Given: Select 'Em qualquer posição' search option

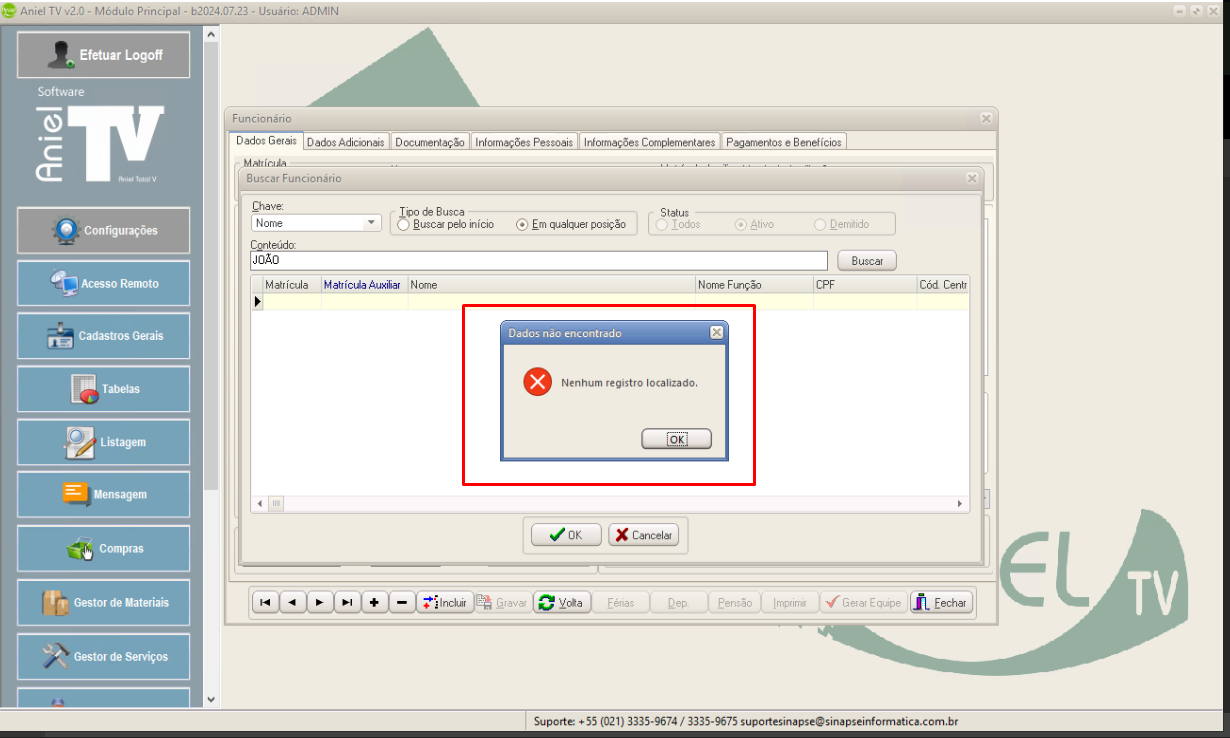Looking at the screenshot, I should pos(522,225).
